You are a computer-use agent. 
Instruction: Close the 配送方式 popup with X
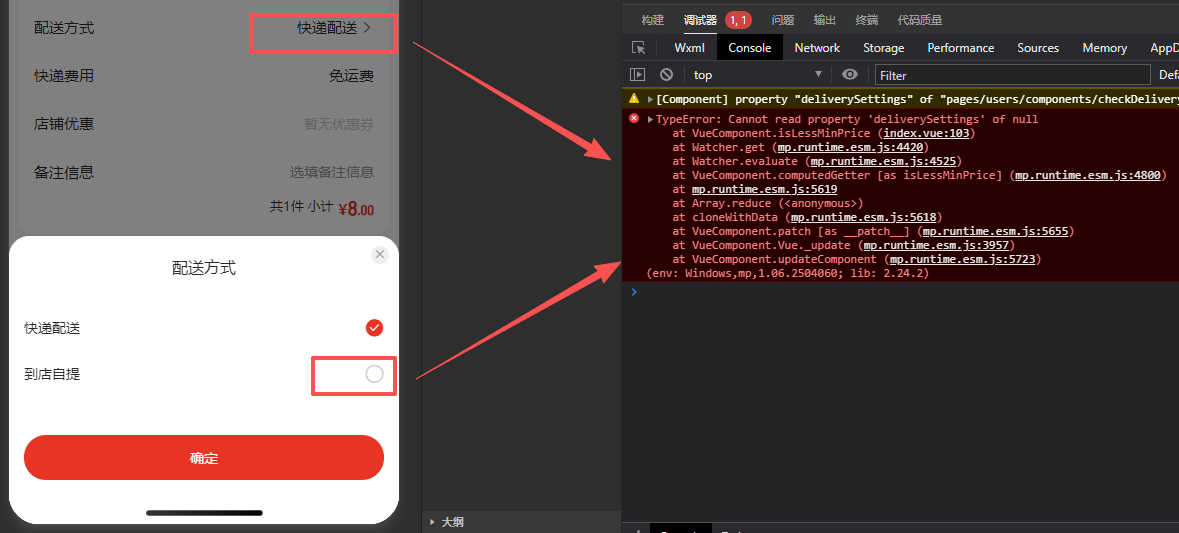pyautogui.click(x=379, y=255)
